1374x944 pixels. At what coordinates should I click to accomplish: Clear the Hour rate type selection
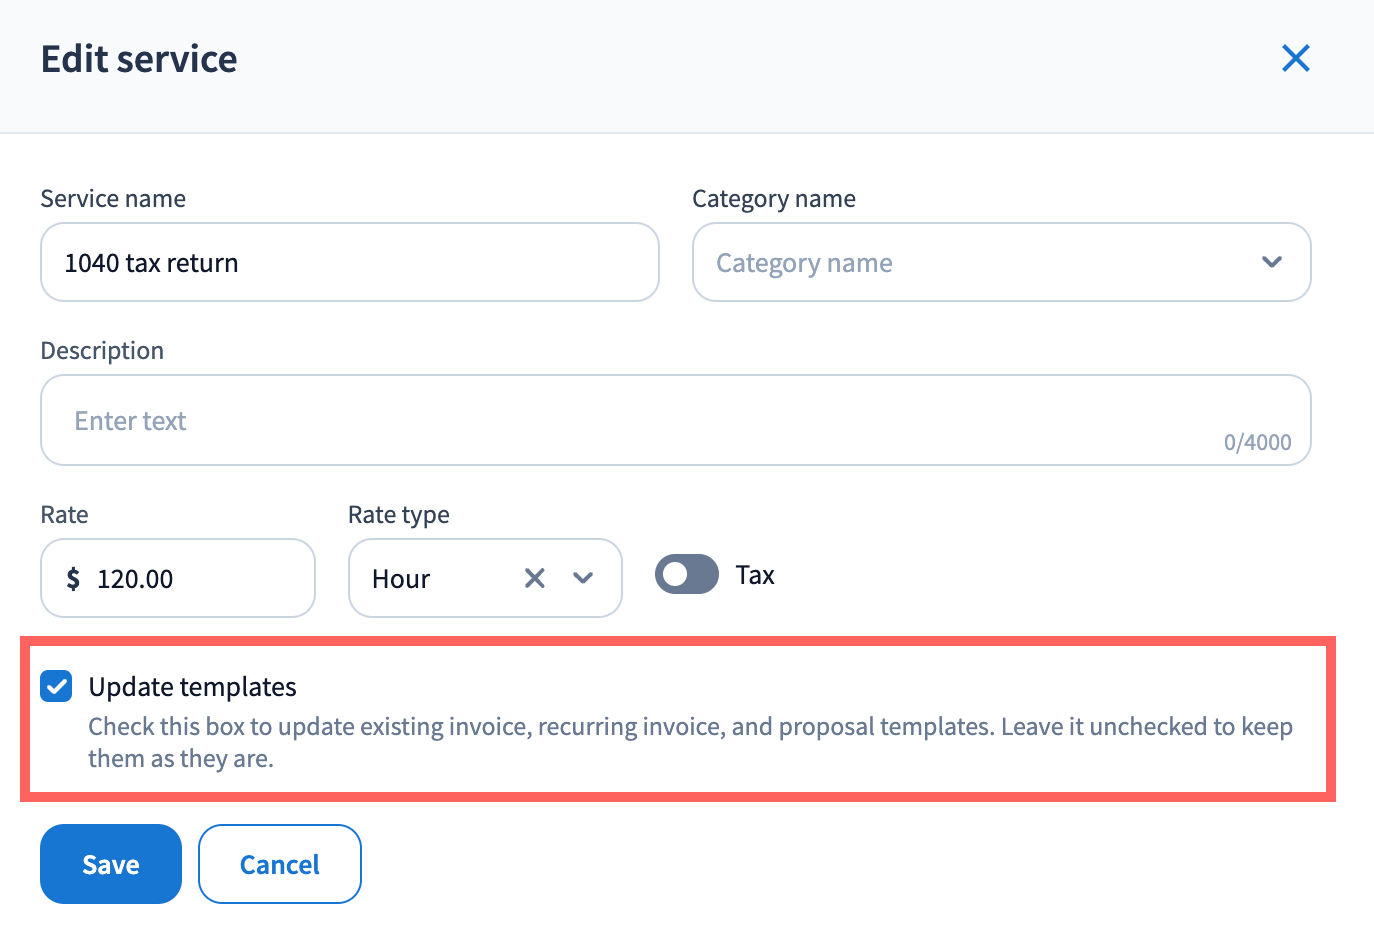535,578
